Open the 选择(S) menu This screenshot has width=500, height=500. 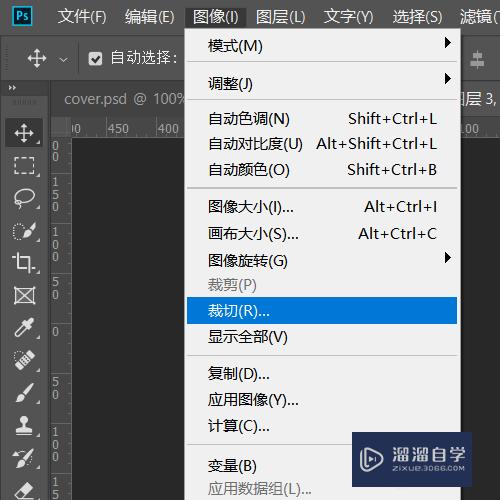tap(417, 17)
